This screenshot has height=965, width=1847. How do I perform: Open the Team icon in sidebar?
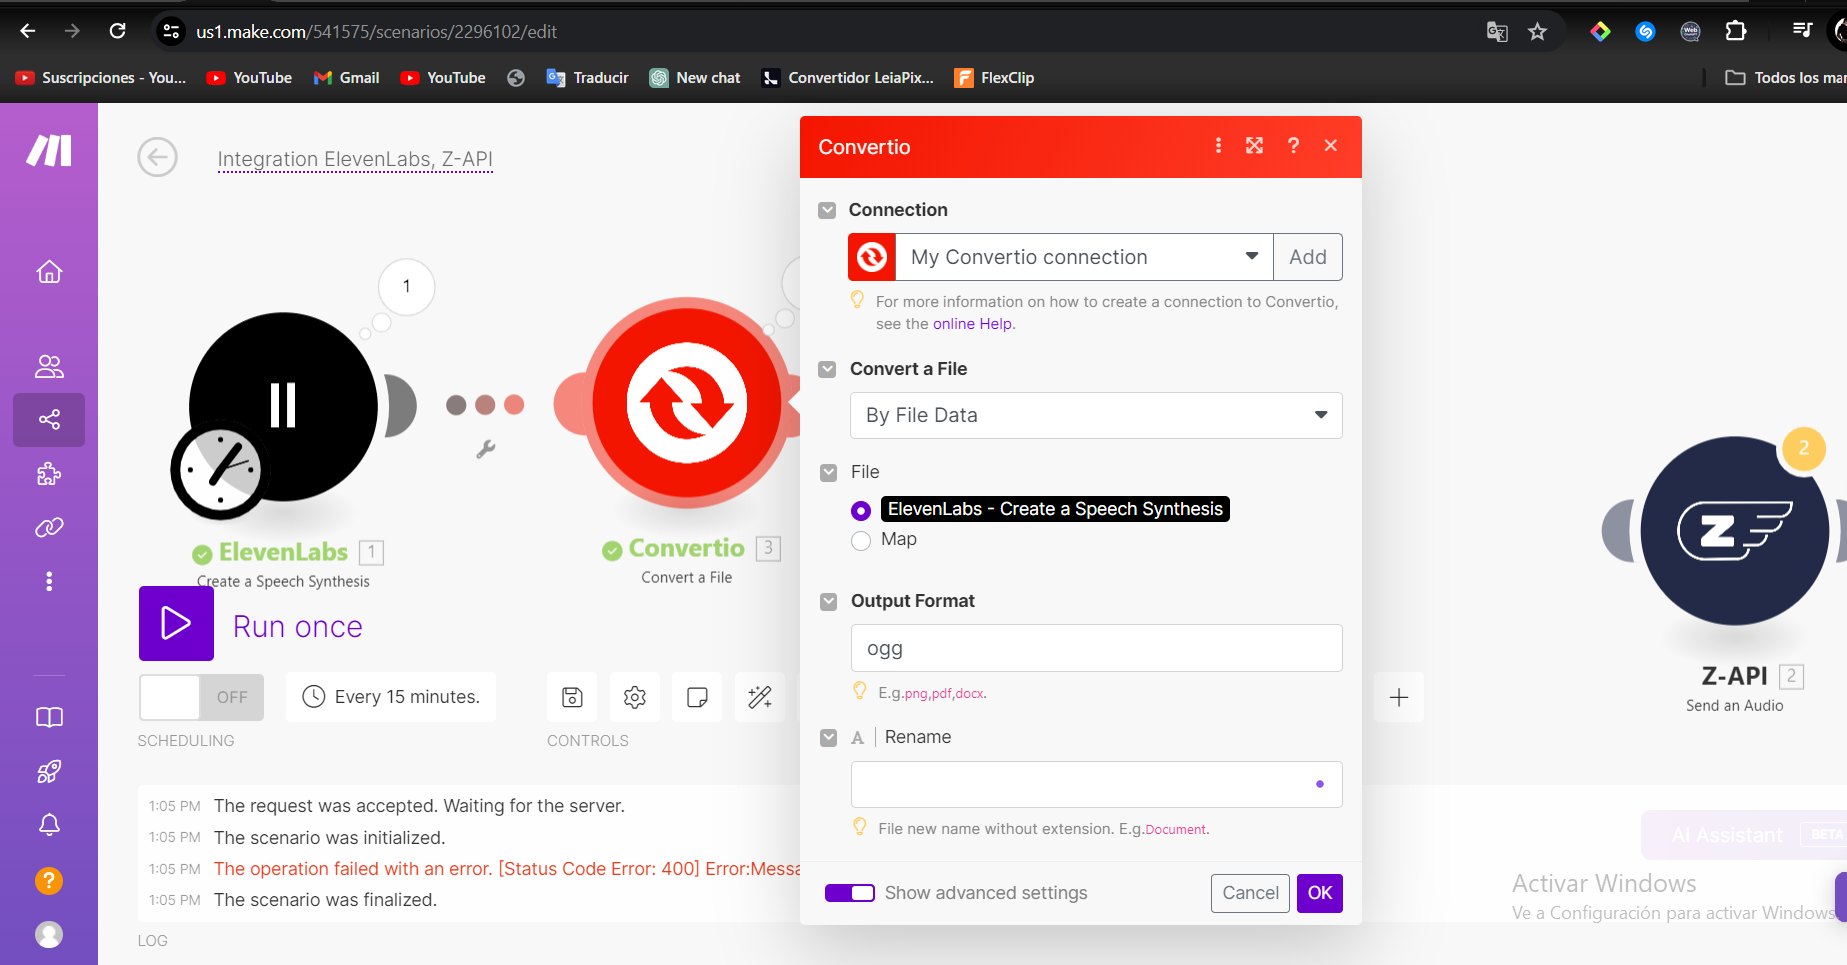(x=49, y=366)
